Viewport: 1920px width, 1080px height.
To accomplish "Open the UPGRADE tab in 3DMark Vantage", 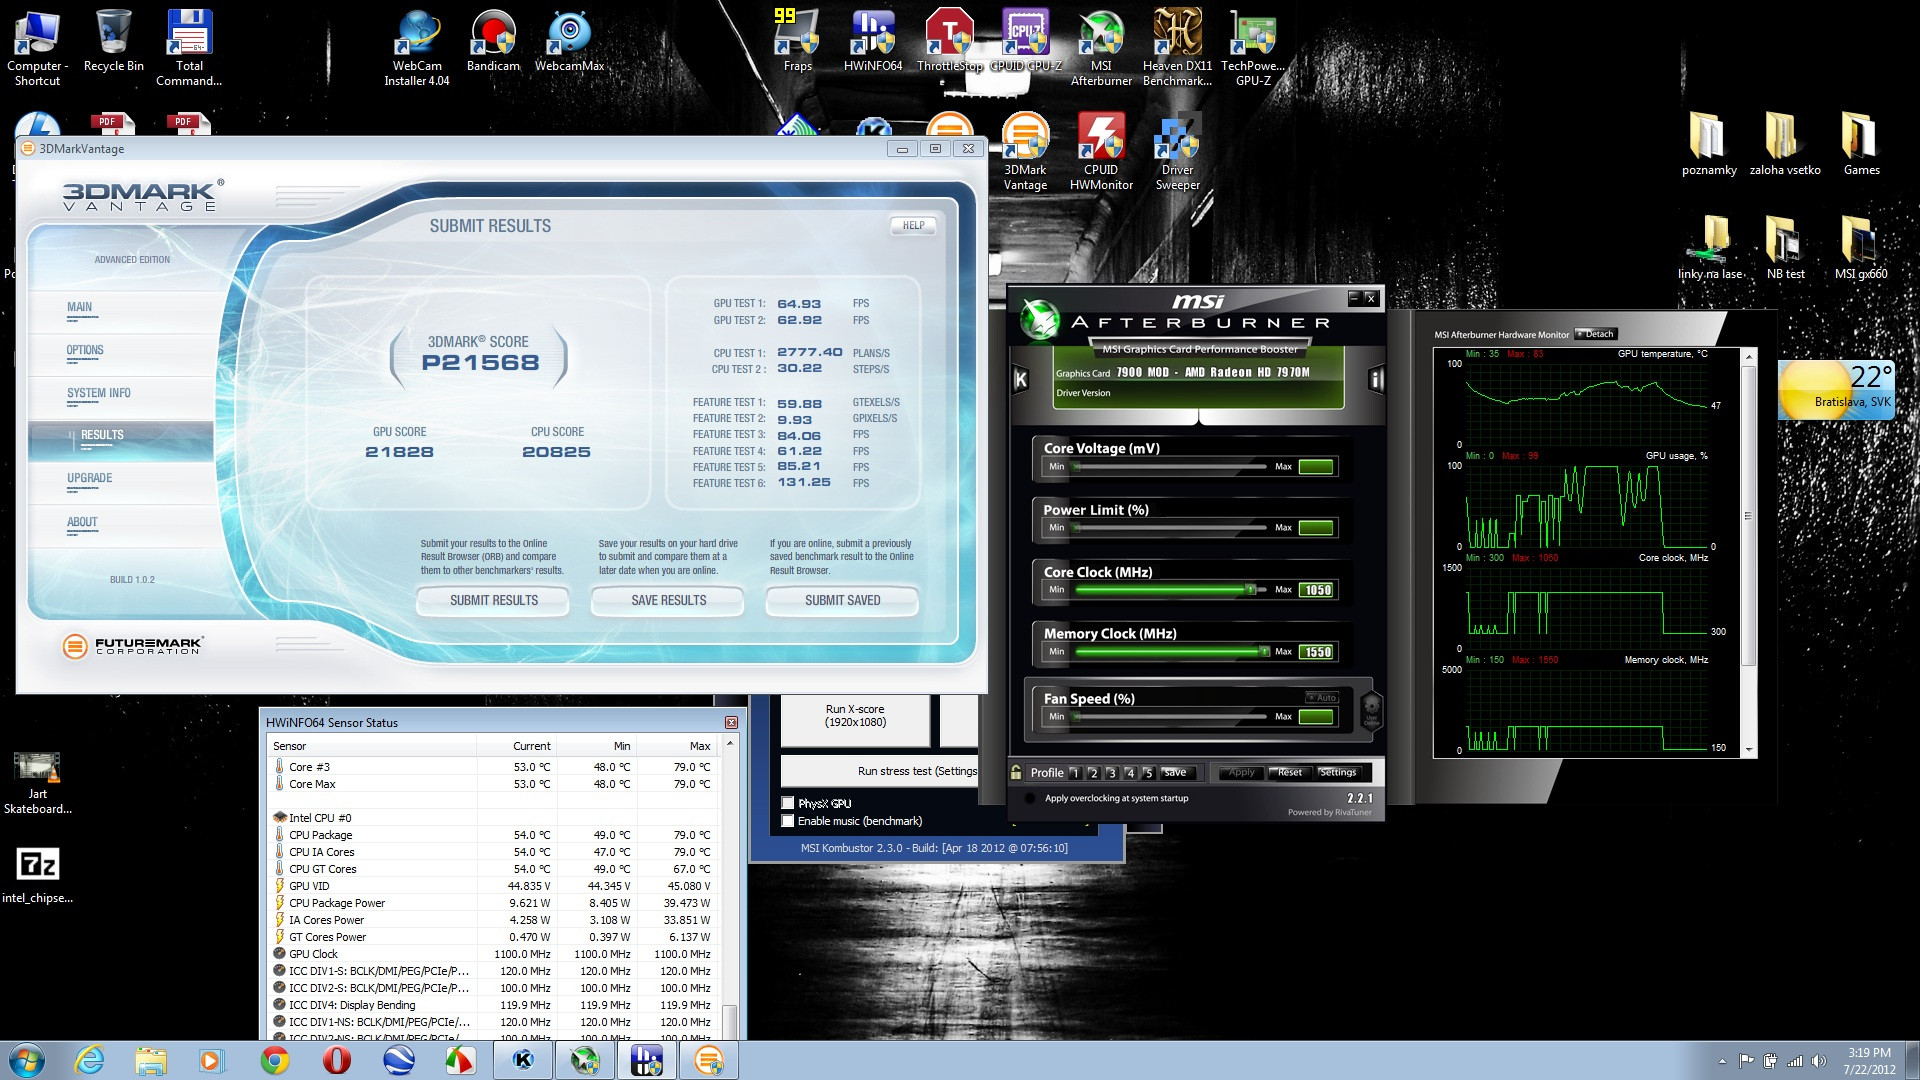I will (90, 479).
